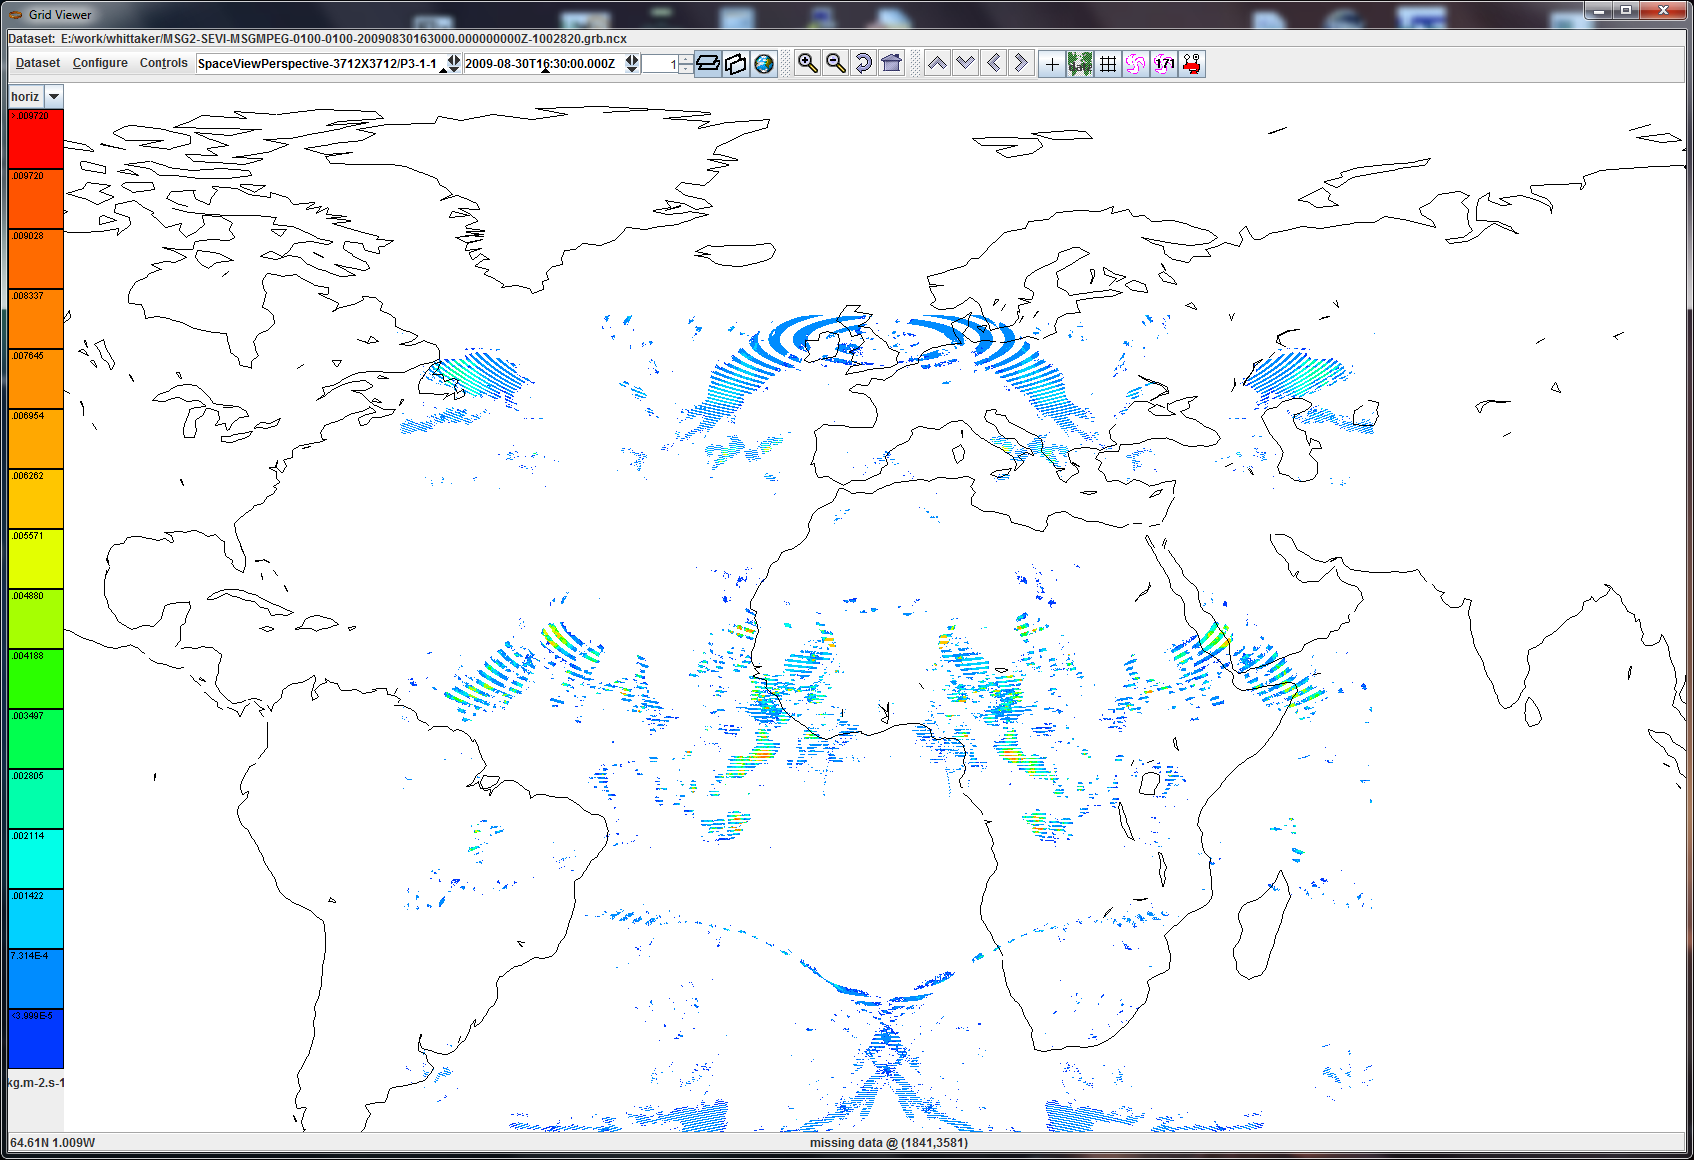Open the Dataset menu
The width and height of the screenshot is (1694, 1160).
coord(38,63)
